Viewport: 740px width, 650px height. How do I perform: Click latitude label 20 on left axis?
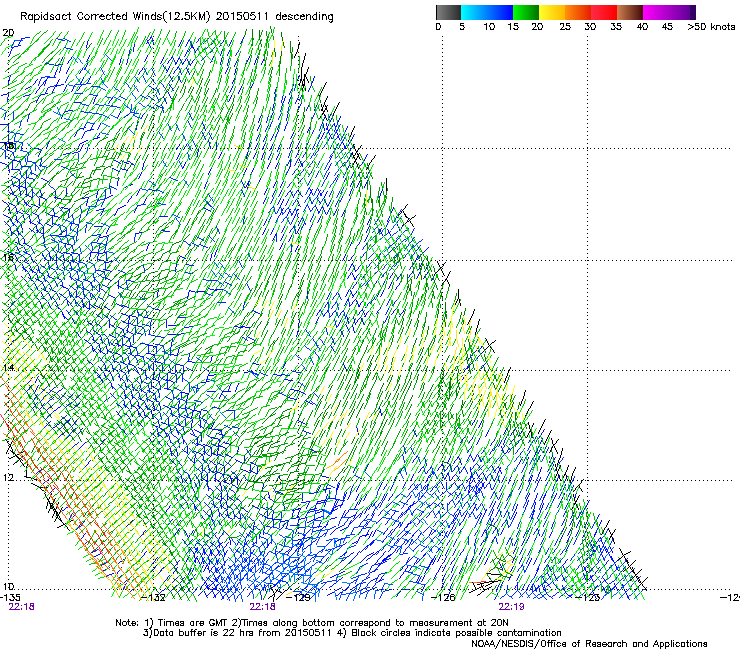[x=8, y=33]
